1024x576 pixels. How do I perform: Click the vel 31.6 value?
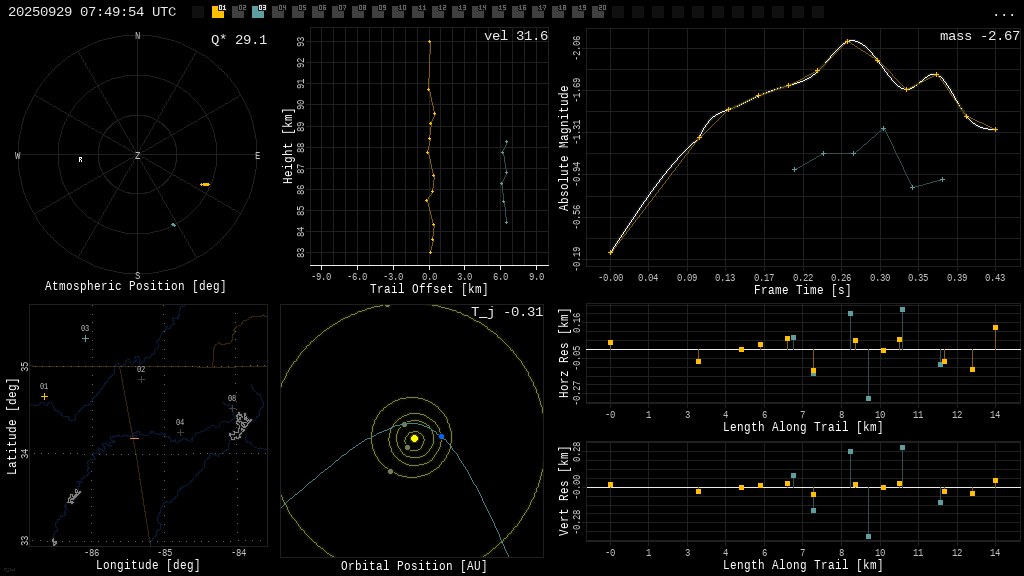click(516, 36)
